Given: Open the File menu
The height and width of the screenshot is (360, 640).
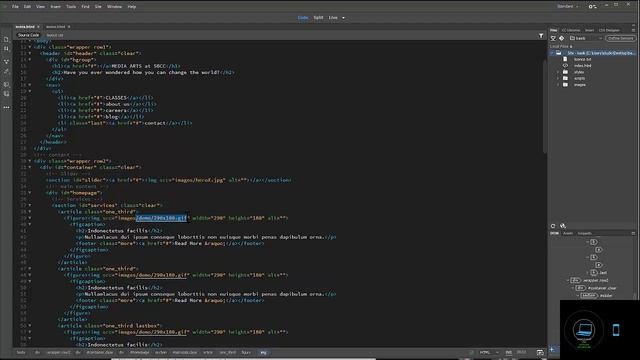Looking at the screenshot, I should point(15,7).
